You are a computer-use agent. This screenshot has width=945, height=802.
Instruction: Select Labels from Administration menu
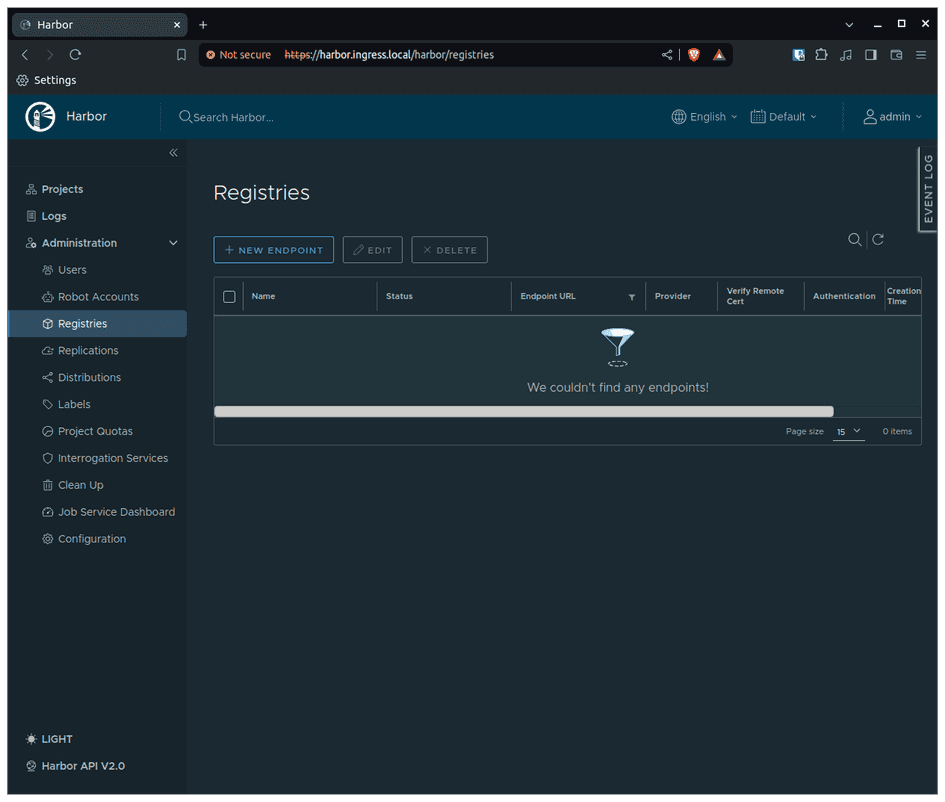(x=75, y=404)
